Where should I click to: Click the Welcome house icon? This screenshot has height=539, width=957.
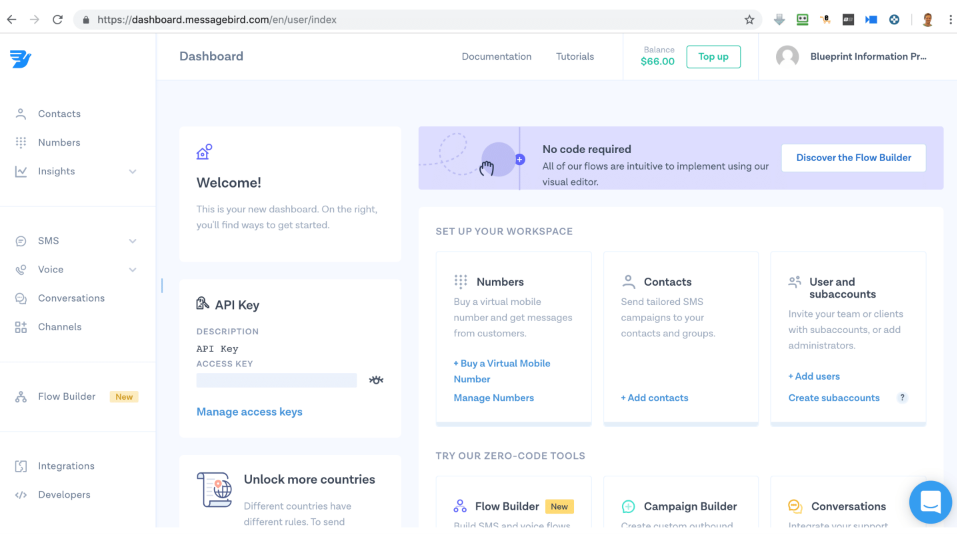click(x=204, y=151)
